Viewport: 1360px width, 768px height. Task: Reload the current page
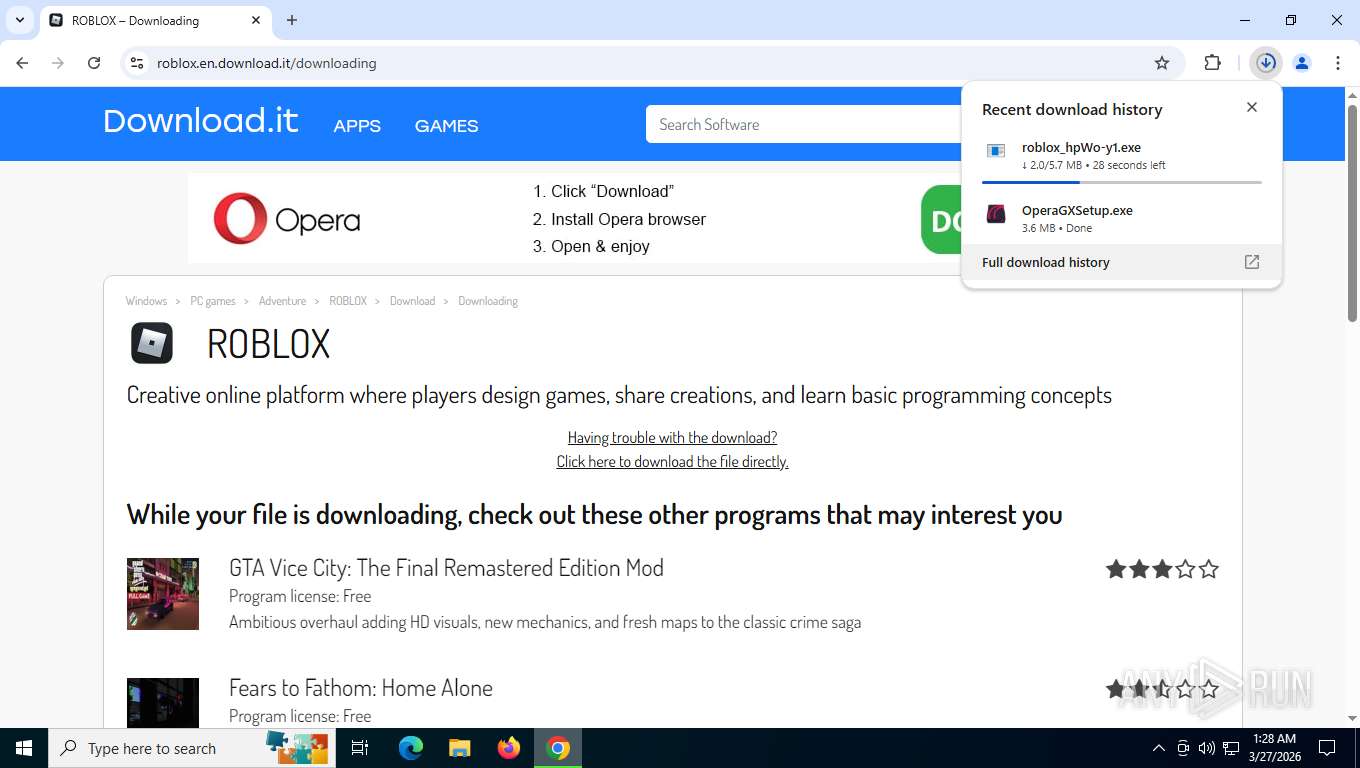coord(94,63)
